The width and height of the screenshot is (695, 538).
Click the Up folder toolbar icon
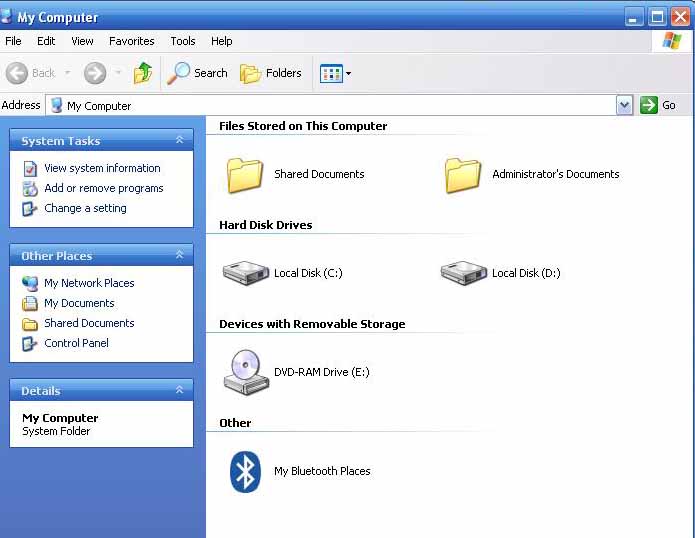click(143, 73)
